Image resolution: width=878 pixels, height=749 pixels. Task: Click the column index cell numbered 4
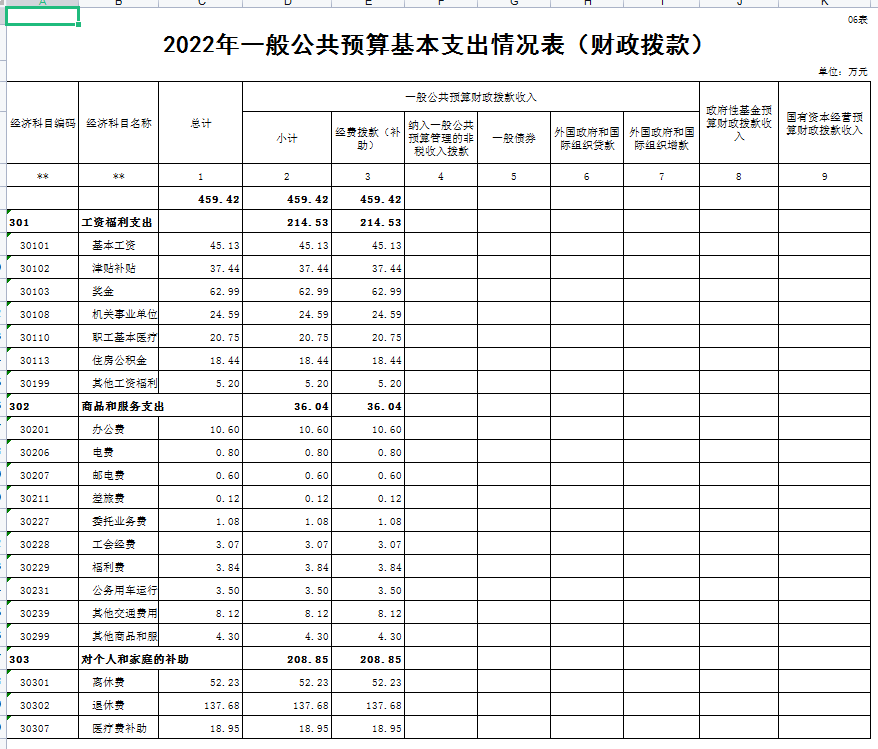pos(441,176)
